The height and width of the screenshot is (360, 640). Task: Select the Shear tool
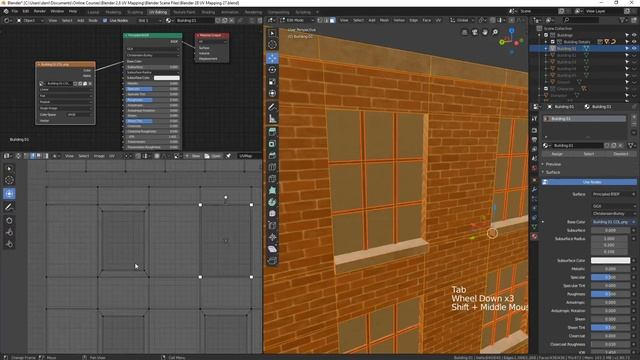(272, 249)
